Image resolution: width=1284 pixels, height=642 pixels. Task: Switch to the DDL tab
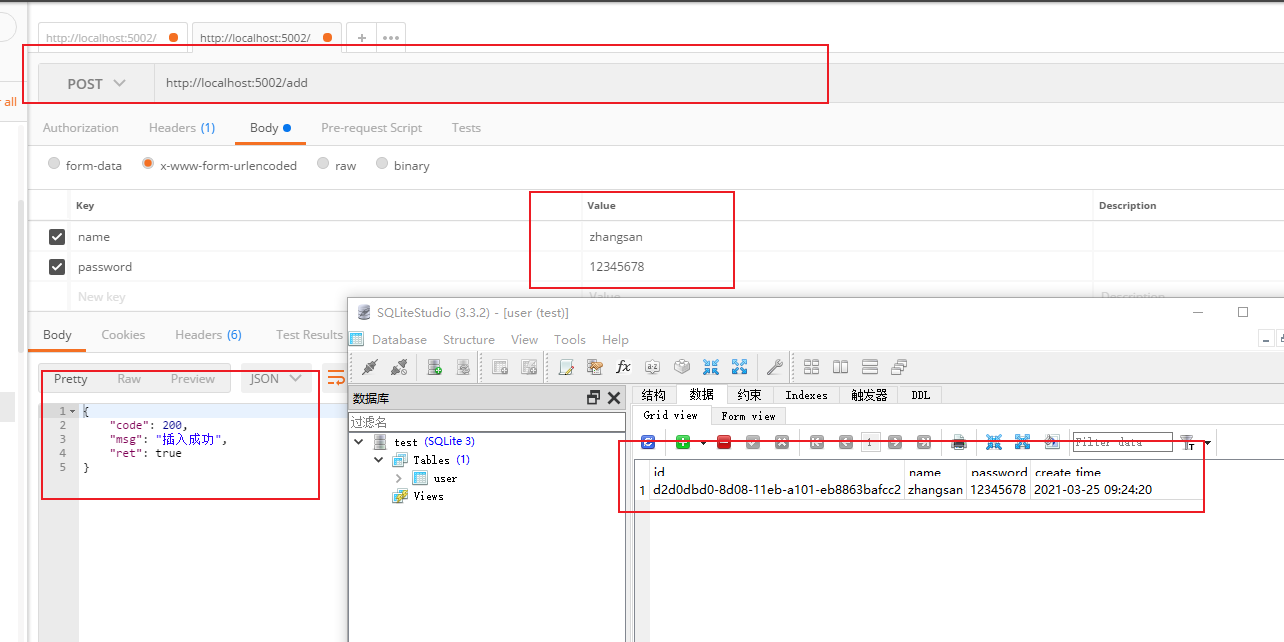coord(920,395)
